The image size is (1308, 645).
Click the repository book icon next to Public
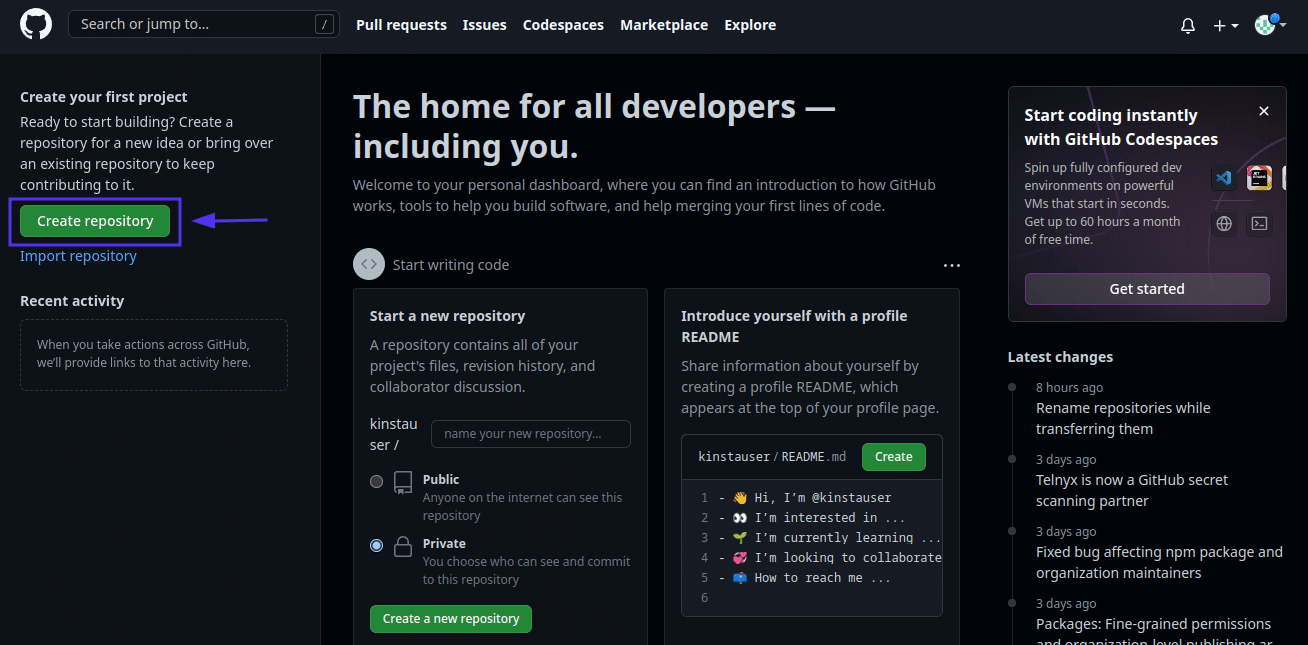point(403,483)
